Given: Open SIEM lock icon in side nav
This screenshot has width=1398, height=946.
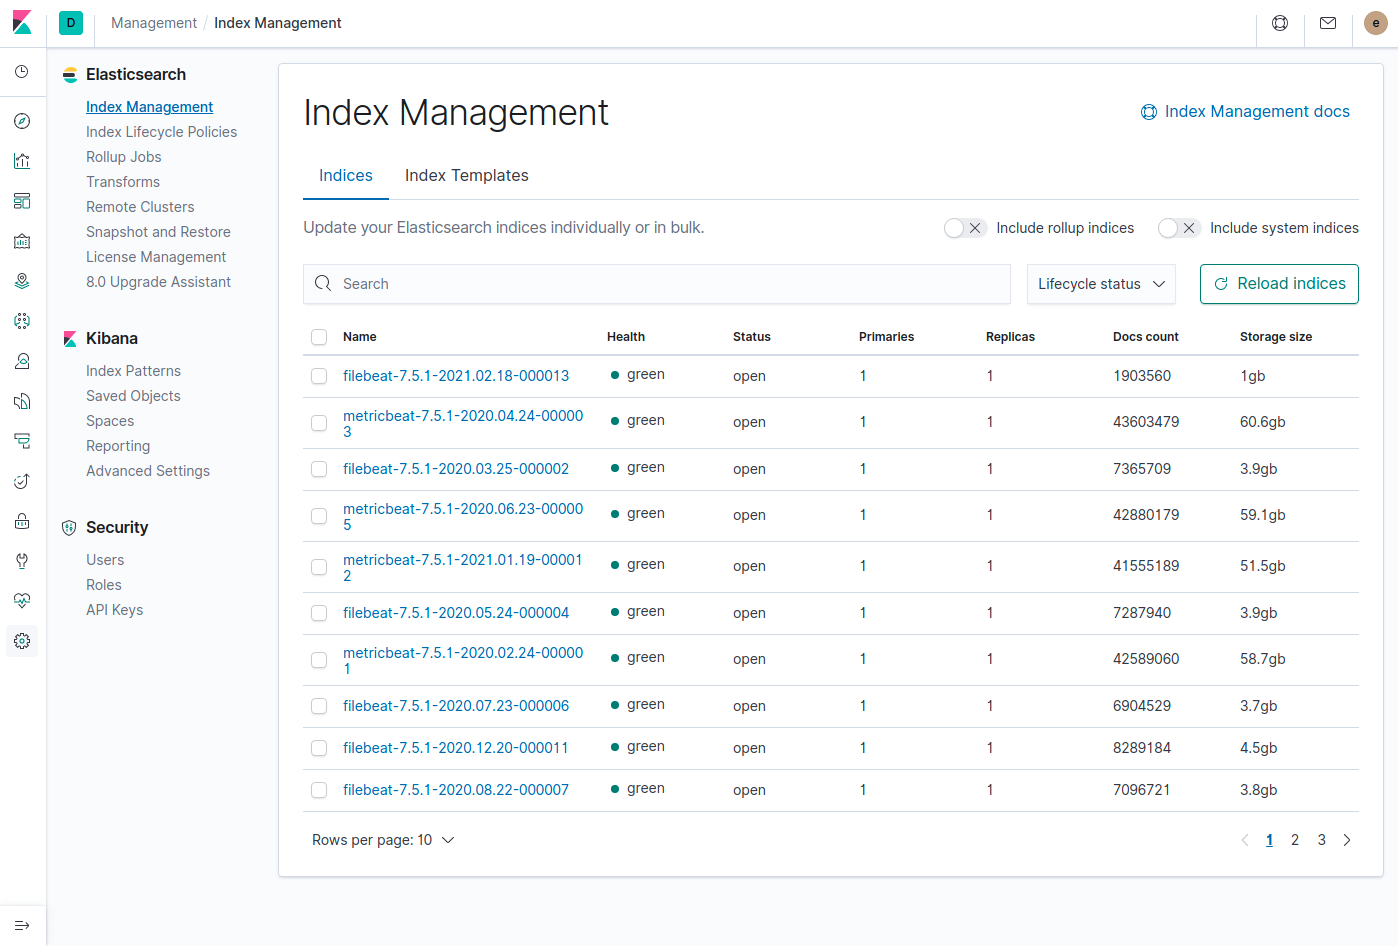Looking at the screenshot, I should 22,521.
